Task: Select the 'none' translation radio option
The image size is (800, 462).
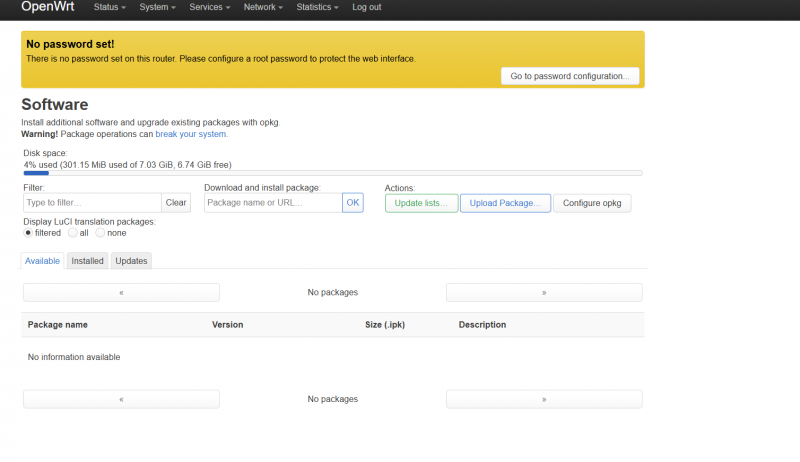Action: tap(100, 233)
